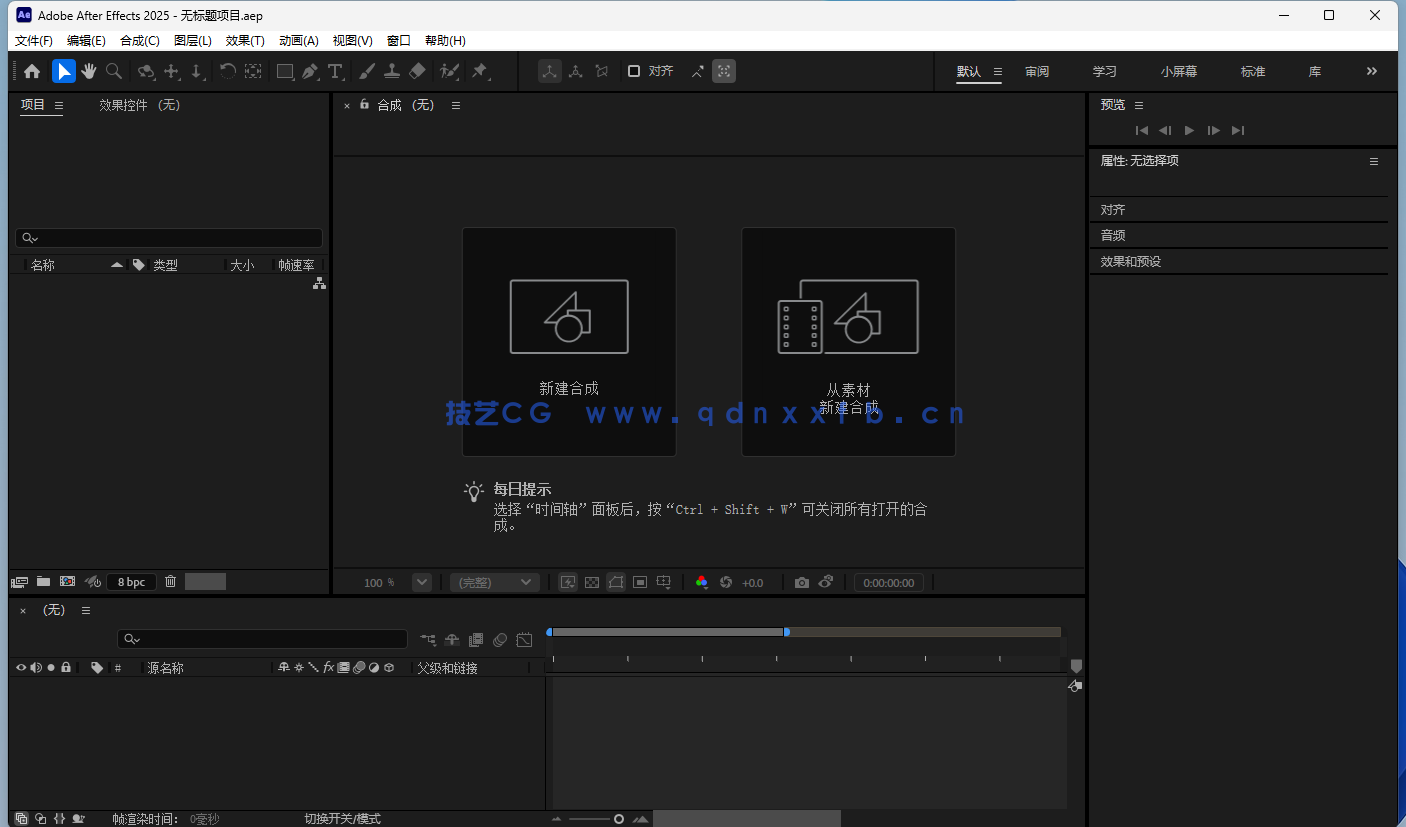The width and height of the screenshot is (1406, 827).
Task: Select the Zoom tool
Action: click(x=113, y=71)
